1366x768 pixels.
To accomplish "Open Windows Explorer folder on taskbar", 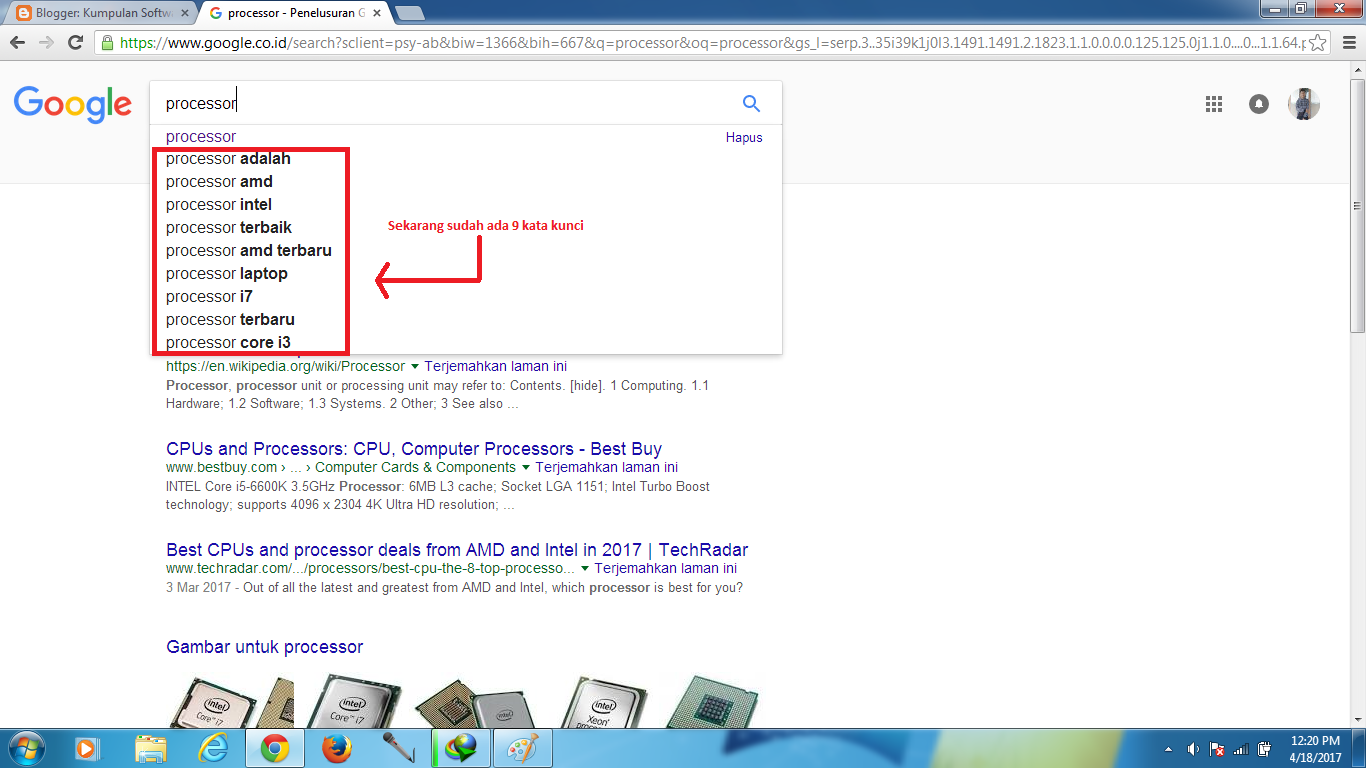I will click(151, 748).
